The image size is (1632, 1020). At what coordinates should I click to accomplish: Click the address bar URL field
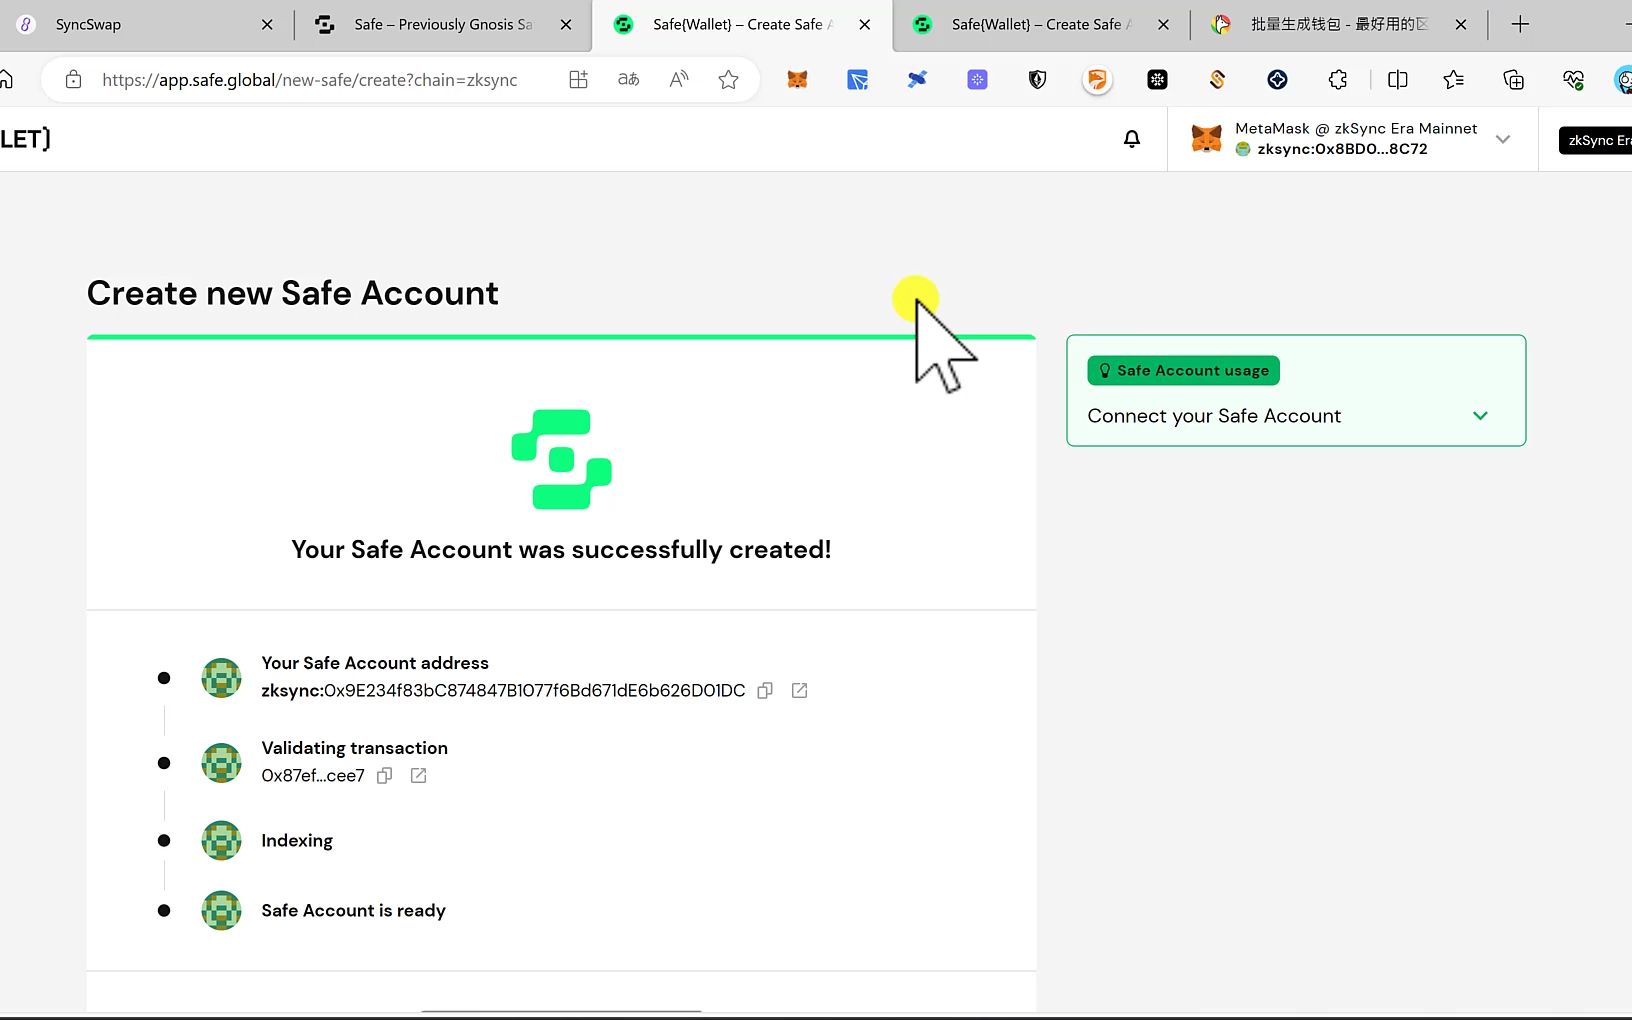tap(310, 80)
